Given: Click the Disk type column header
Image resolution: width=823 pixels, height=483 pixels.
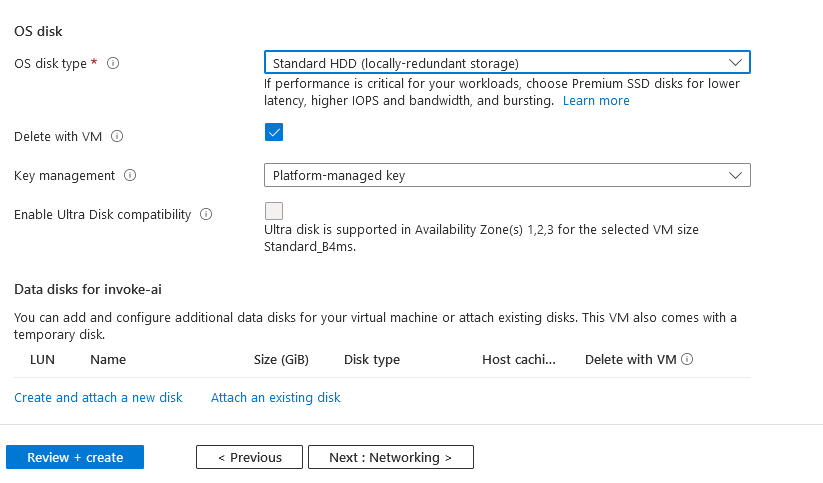Looking at the screenshot, I should [x=372, y=360].
